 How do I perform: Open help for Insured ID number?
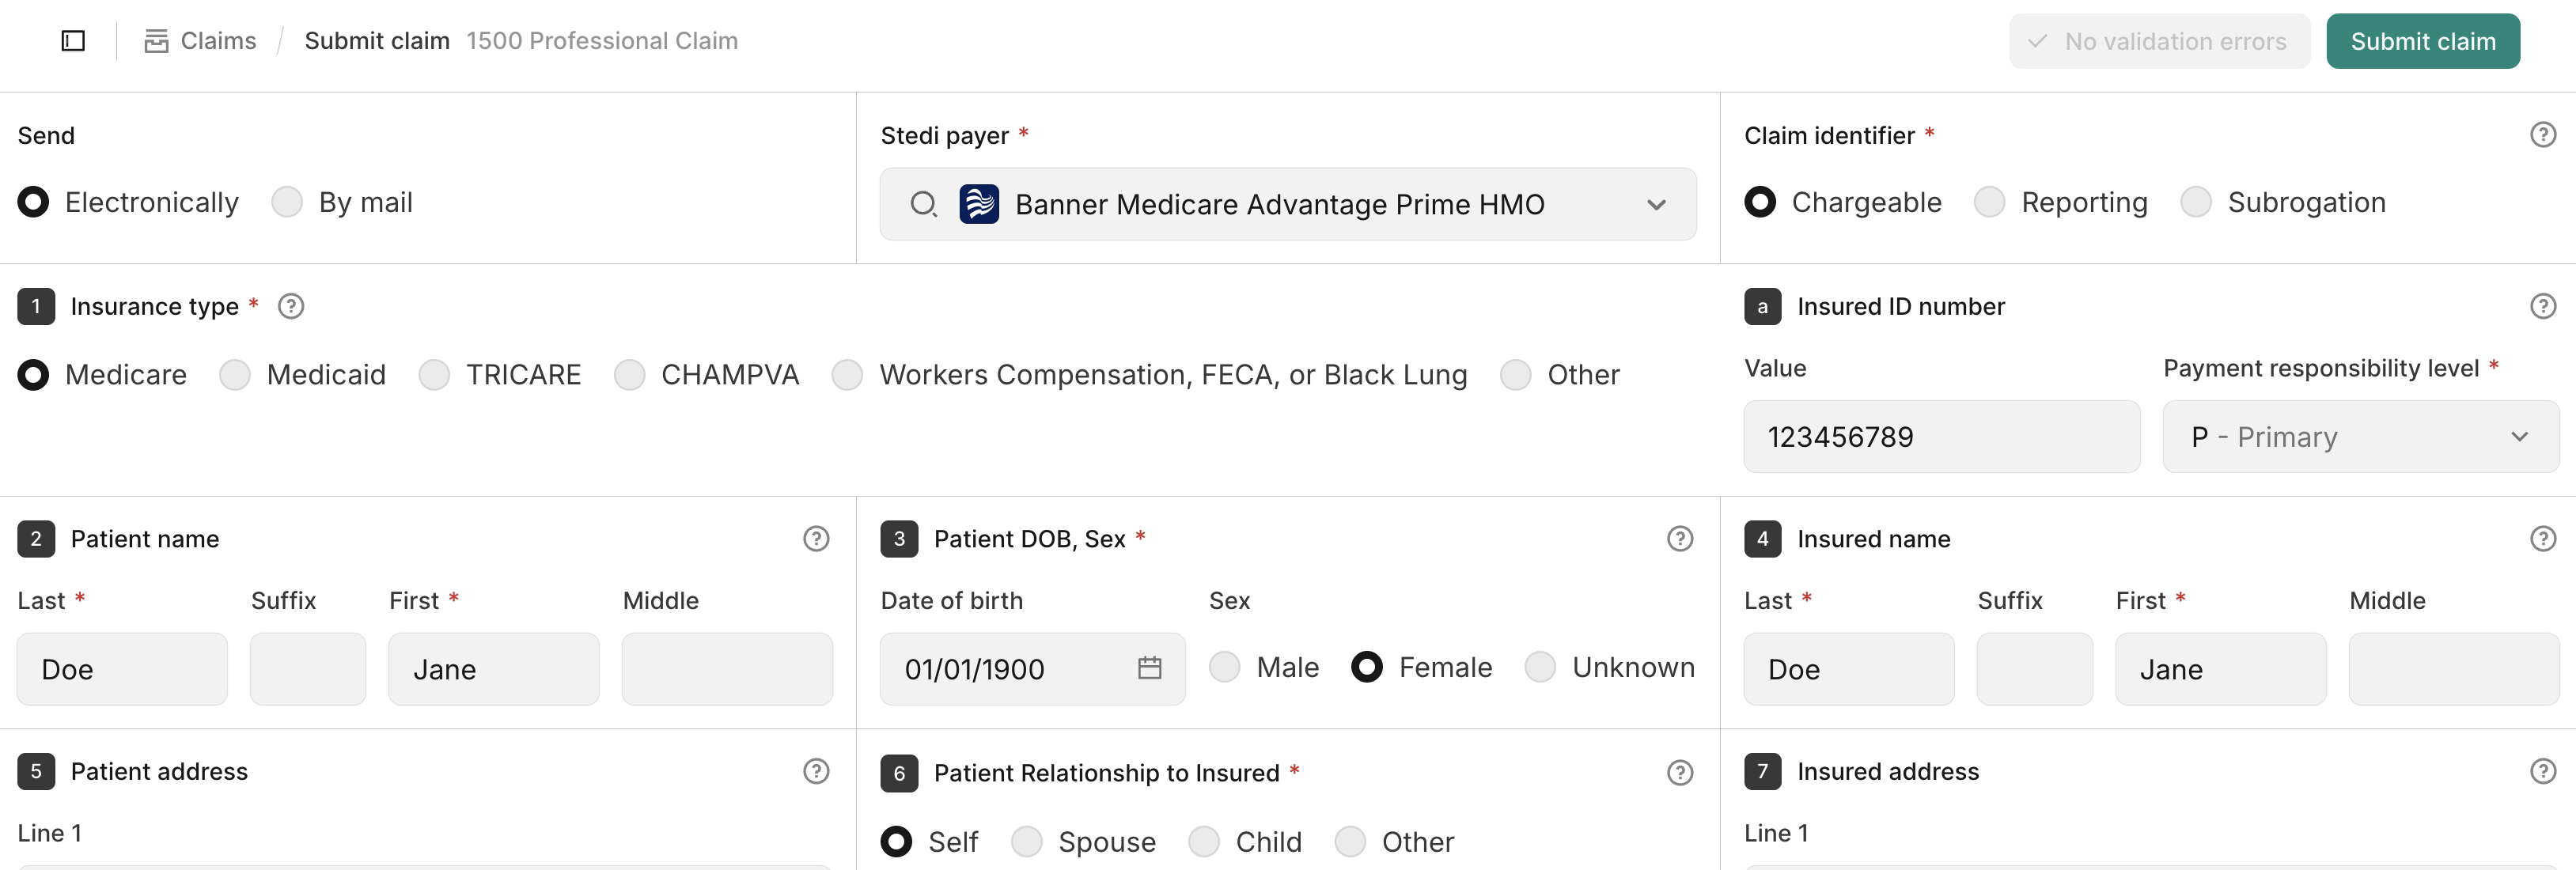coord(2542,306)
